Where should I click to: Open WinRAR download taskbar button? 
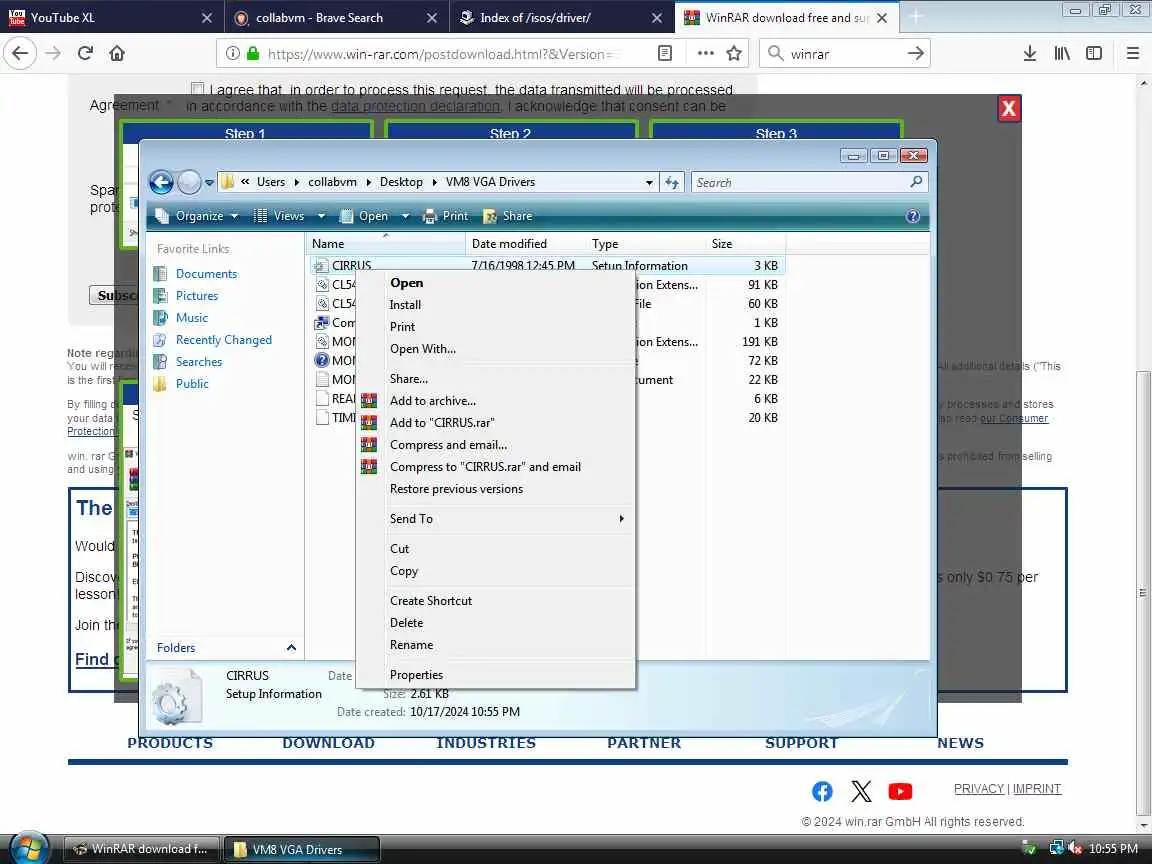(142, 849)
